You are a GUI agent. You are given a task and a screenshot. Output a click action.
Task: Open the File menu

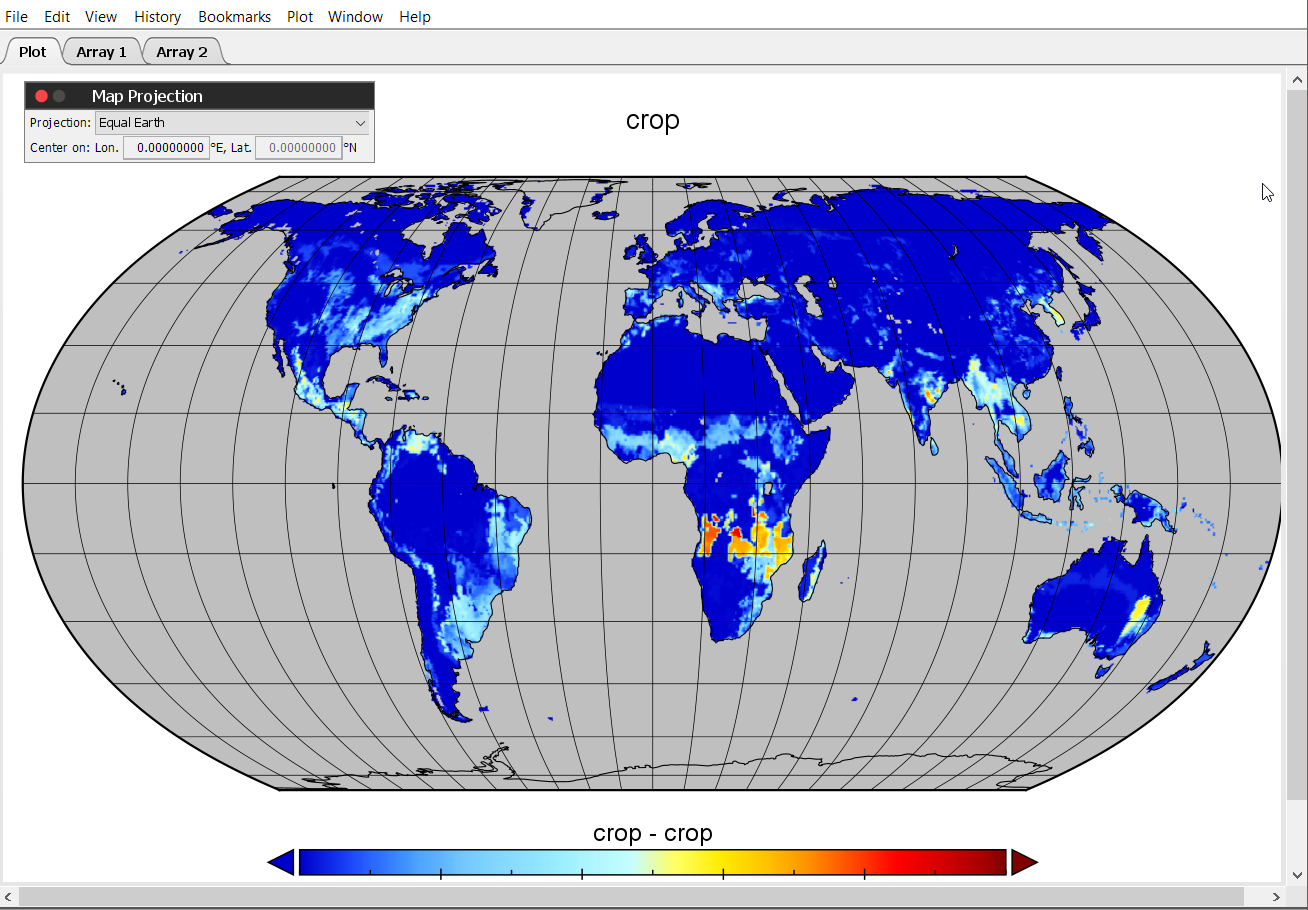pyautogui.click(x=17, y=17)
